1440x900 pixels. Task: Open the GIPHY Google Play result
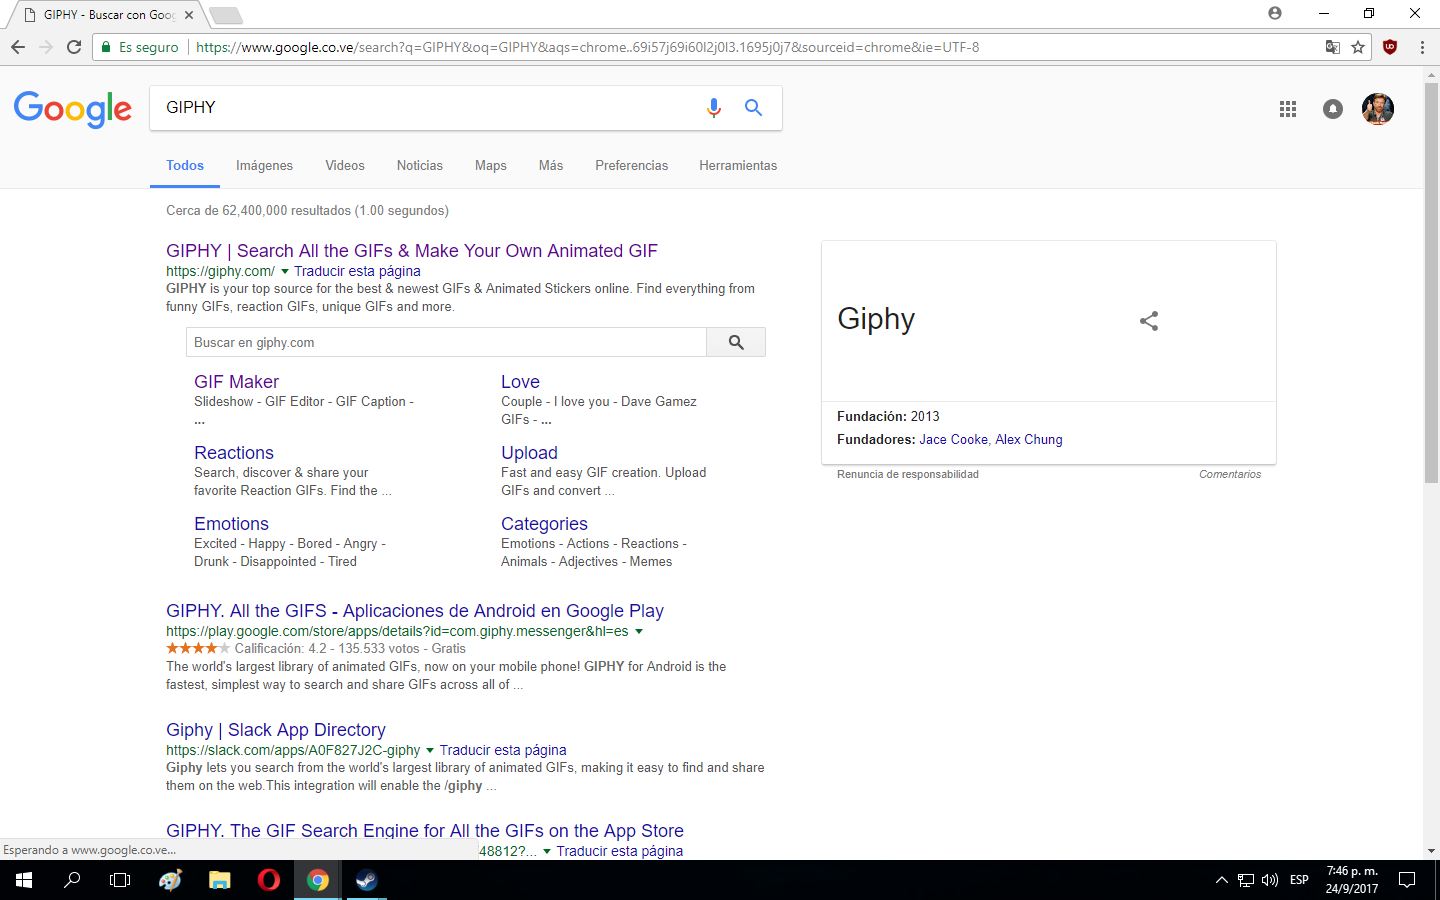coord(415,611)
